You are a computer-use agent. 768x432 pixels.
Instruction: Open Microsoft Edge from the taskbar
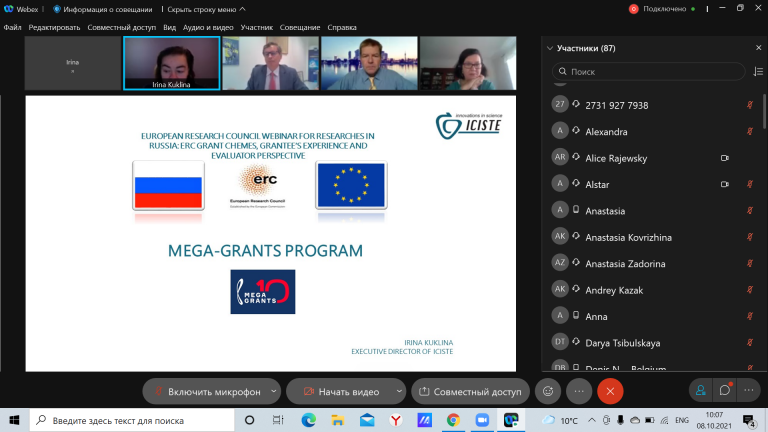(x=309, y=420)
